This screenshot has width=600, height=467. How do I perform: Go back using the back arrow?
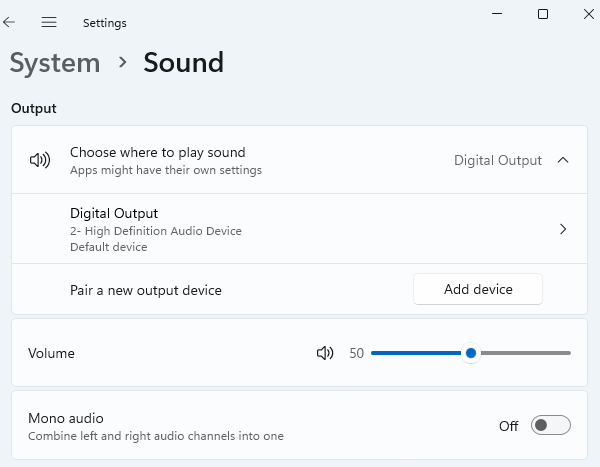(10, 22)
